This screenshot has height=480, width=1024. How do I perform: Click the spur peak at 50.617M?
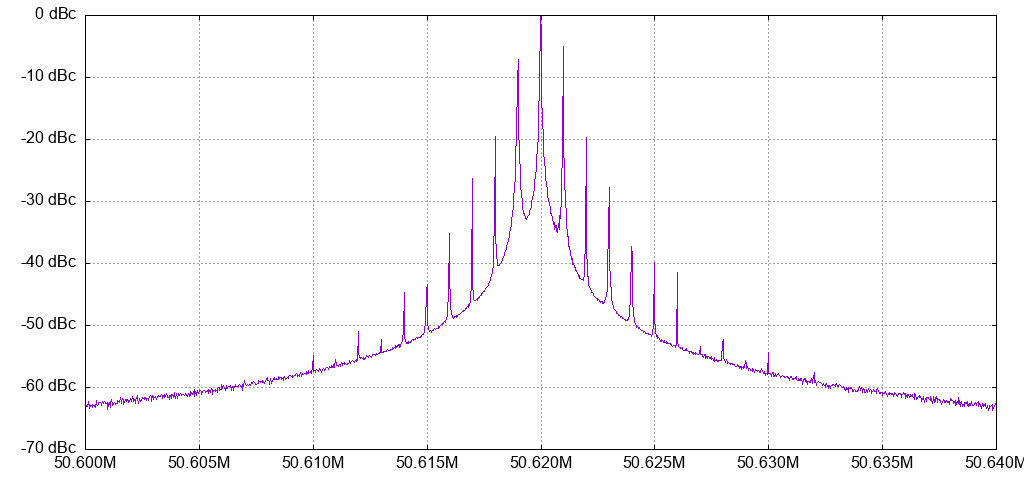472,181
